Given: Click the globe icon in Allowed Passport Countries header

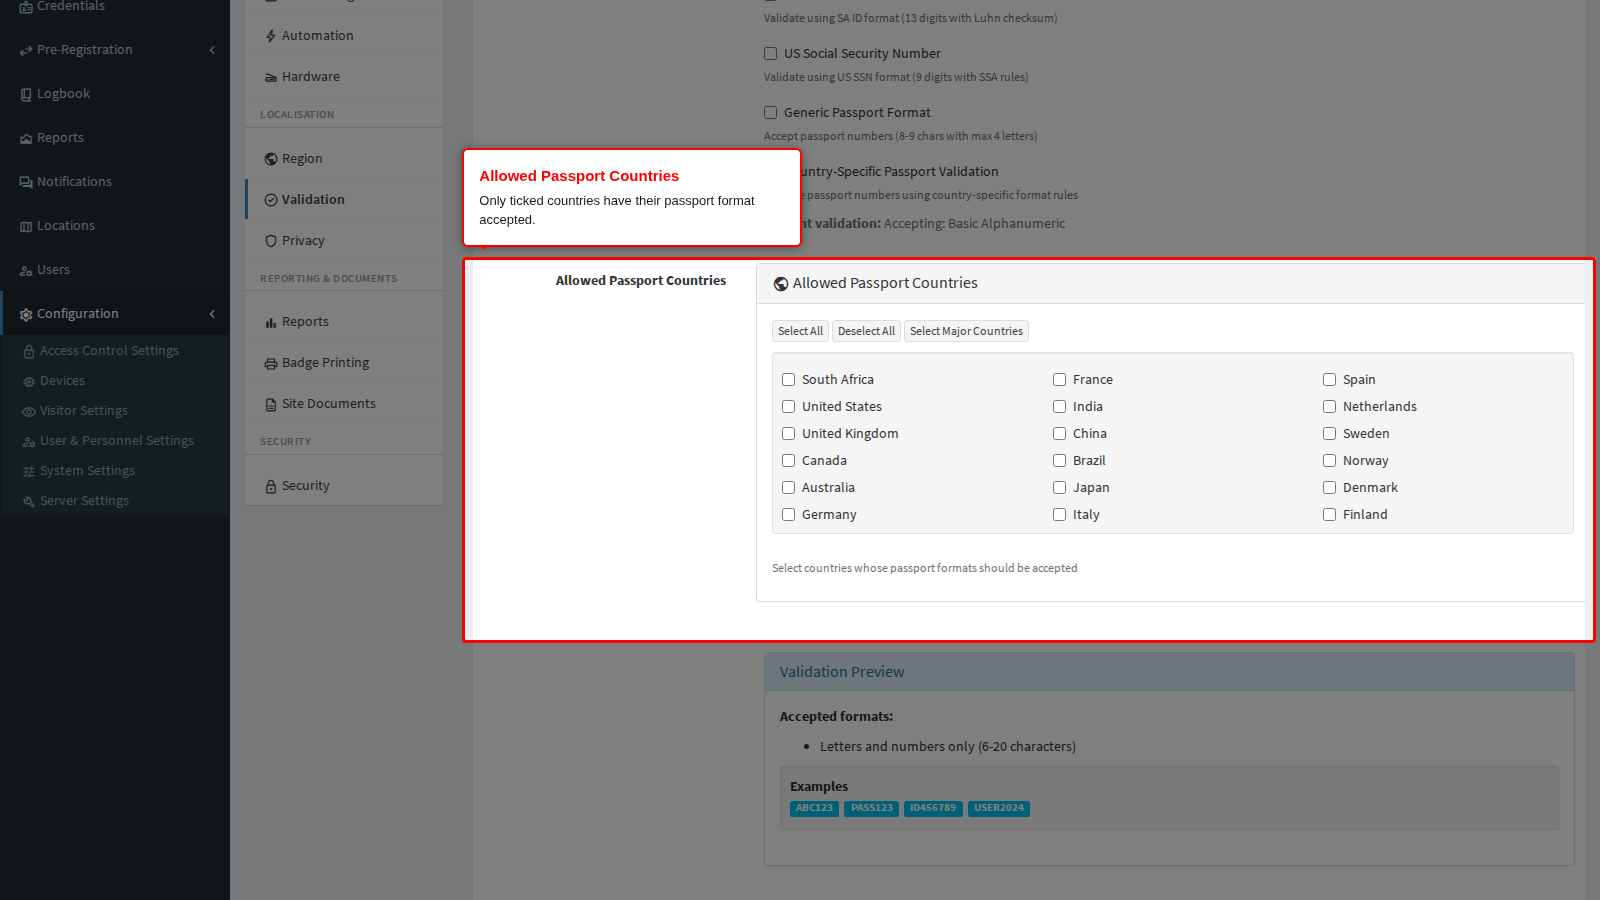Looking at the screenshot, I should click(781, 284).
